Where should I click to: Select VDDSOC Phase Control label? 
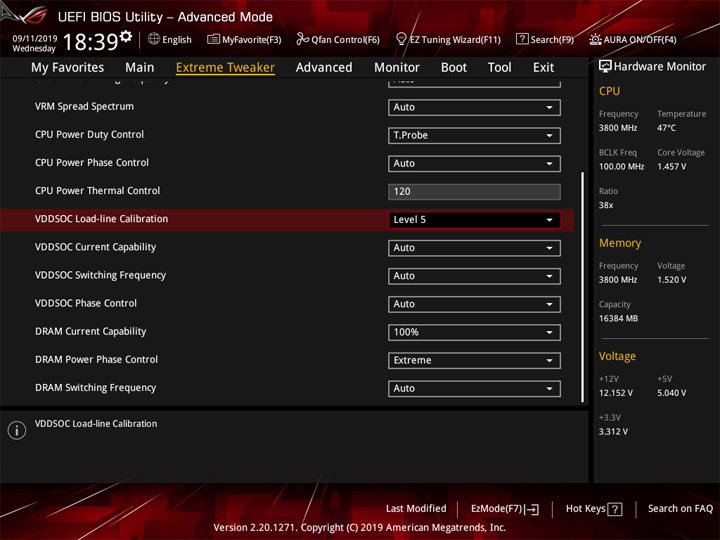click(86, 304)
